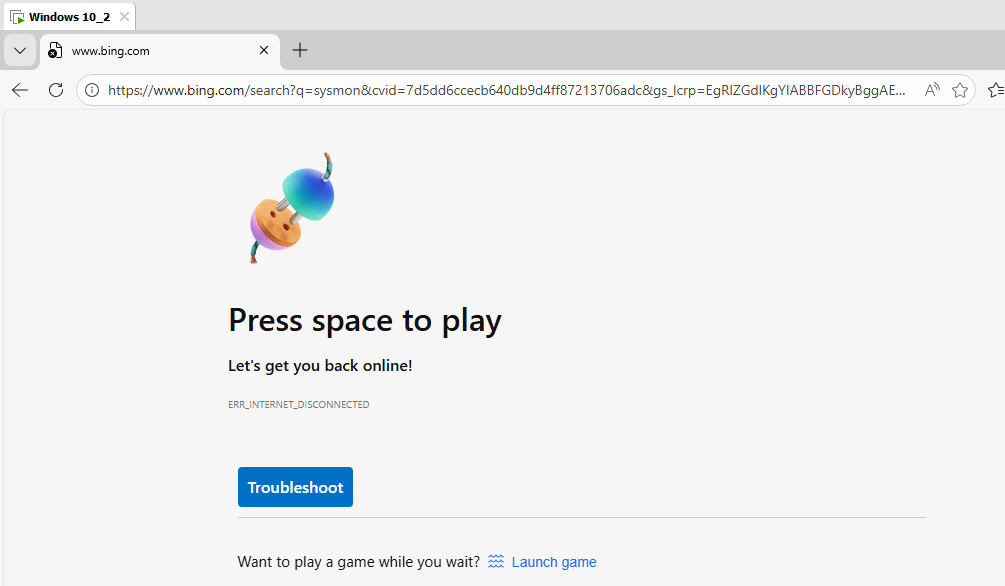
Task: Click "Want to play a game while you wait?" text
Action: pos(358,562)
